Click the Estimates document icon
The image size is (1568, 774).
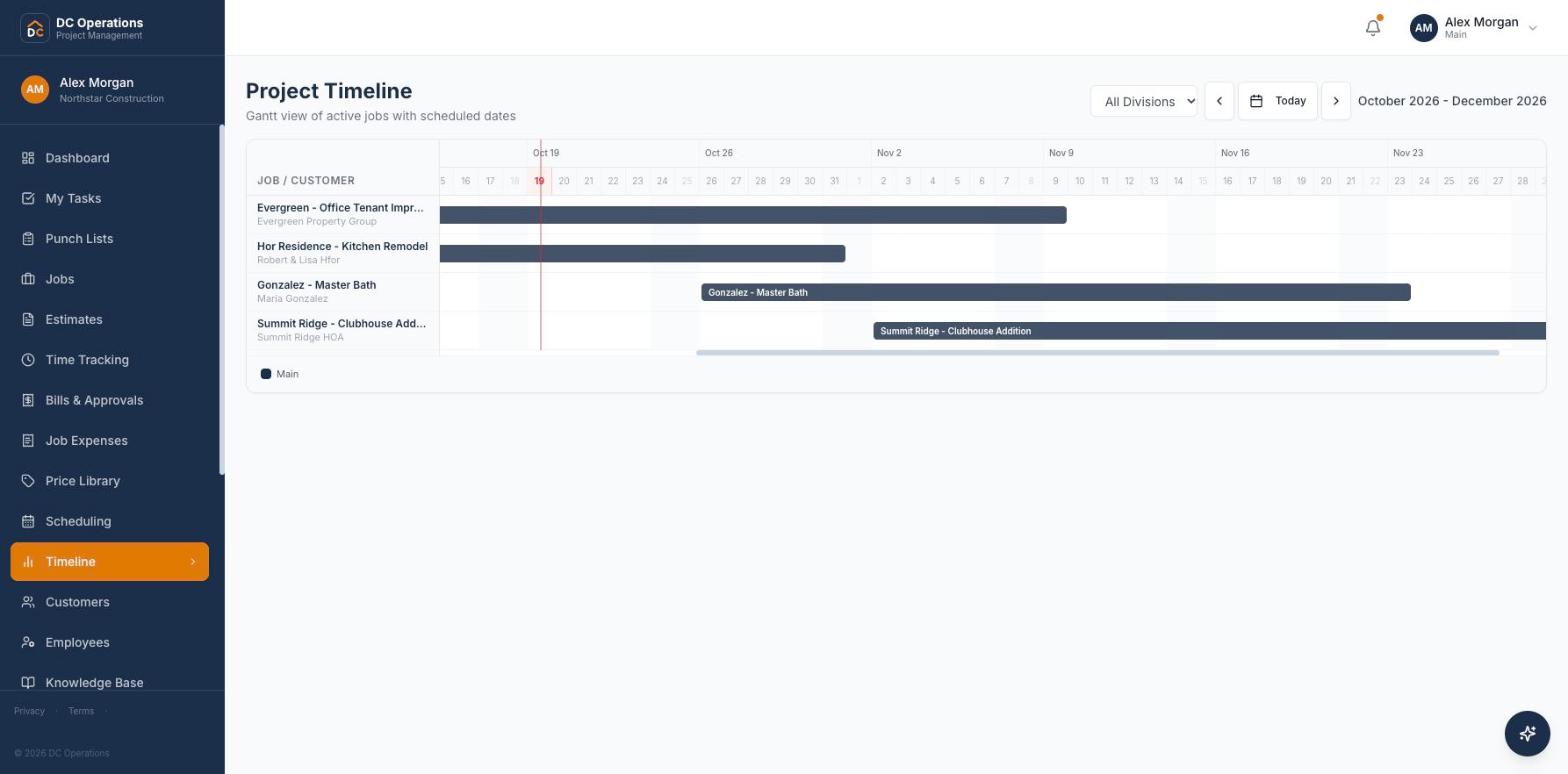tap(28, 320)
